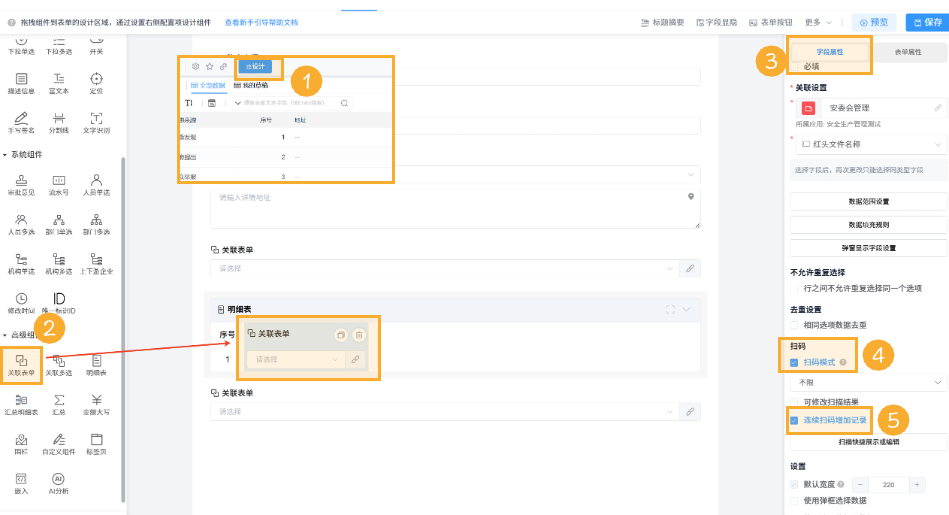Screen dimensions: 949x515
Task: Collapse the 系统组件 section
Action: [5, 155]
